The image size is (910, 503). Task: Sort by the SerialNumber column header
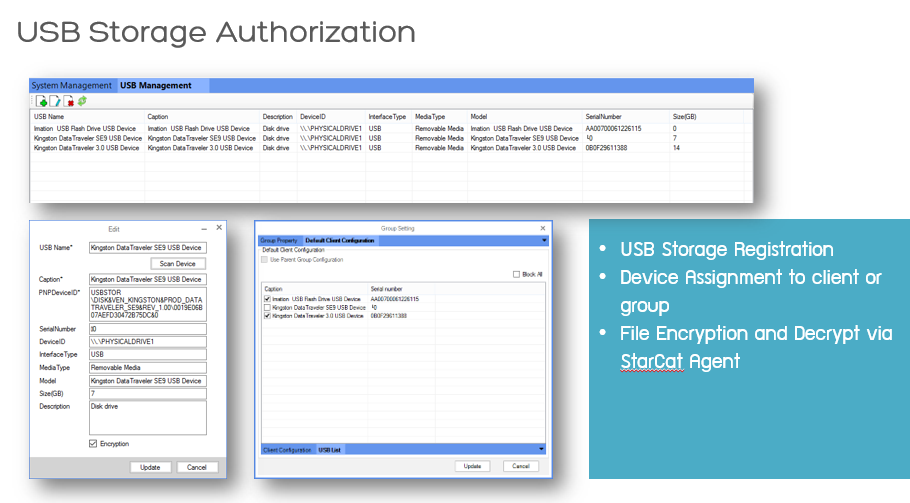pos(603,117)
